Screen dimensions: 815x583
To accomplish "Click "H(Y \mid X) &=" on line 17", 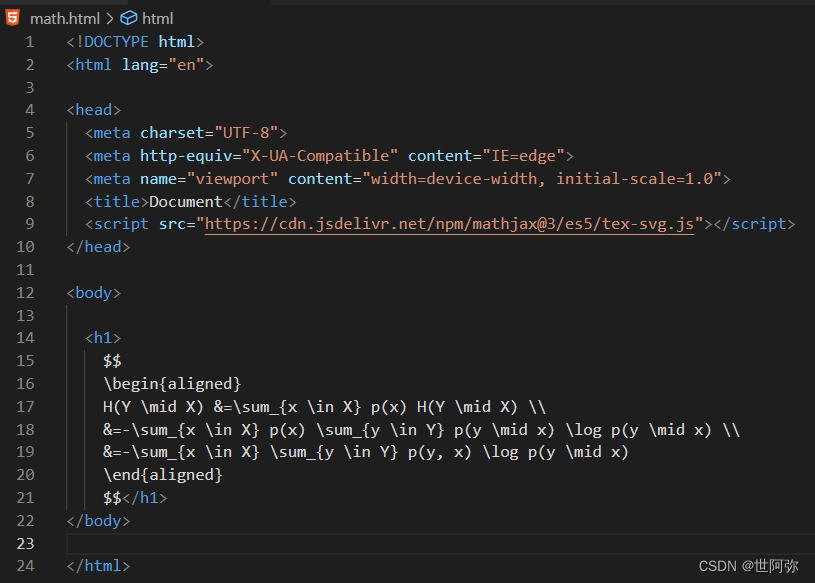I will pyautogui.click(x=168, y=407).
